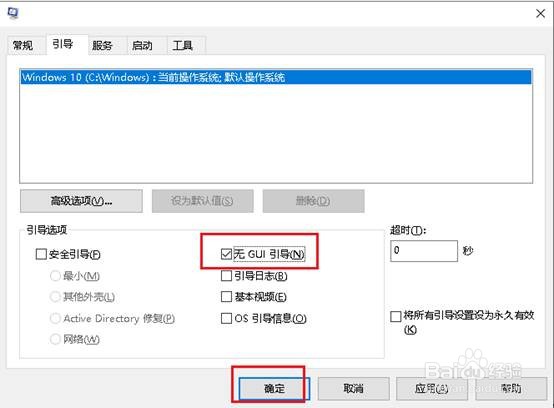The image size is (554, 408).
Task: Open the 服务 tab
Action: [x=102, y=46]
